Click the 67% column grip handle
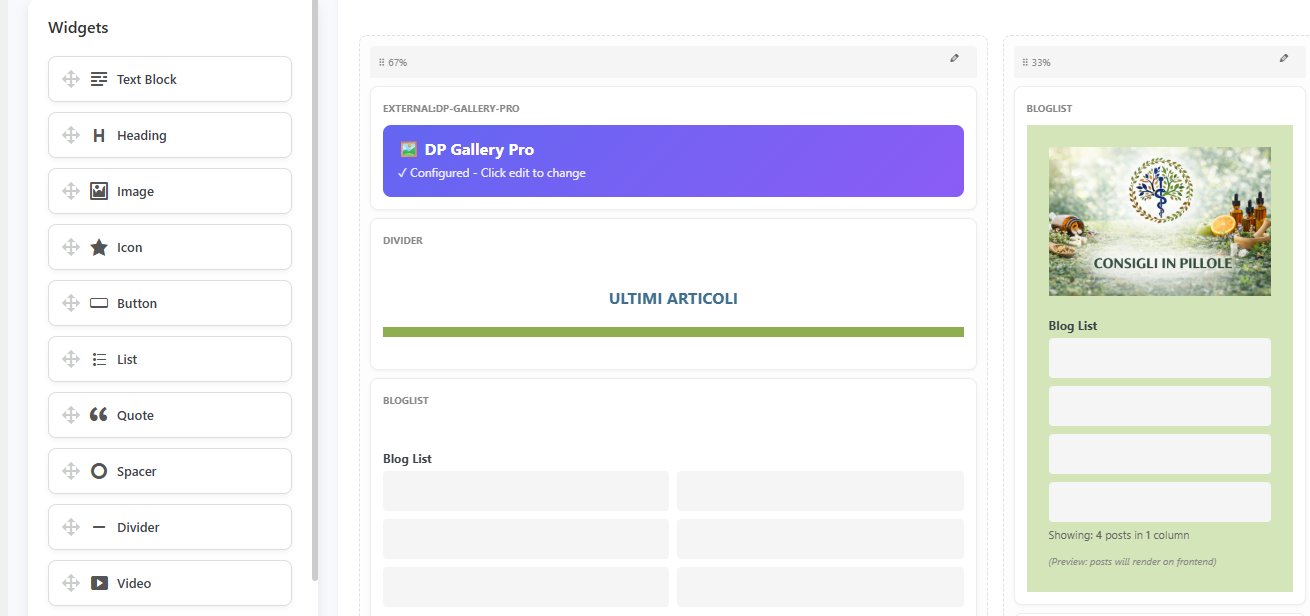 point(381,62)
